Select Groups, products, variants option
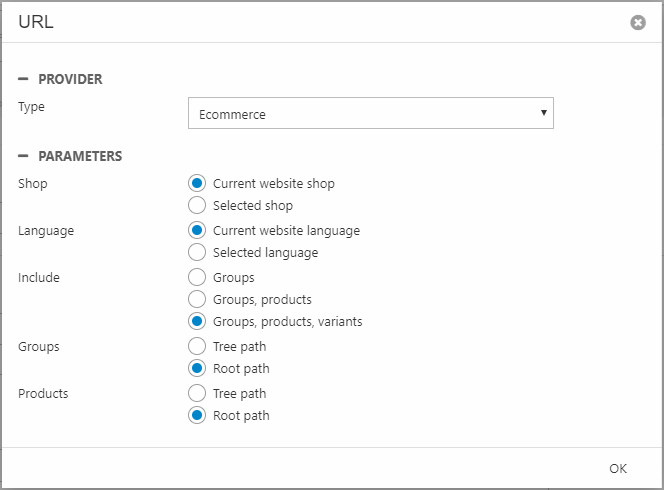The height and width of the screenshot is (490, 664). click(x=197, y=322)
